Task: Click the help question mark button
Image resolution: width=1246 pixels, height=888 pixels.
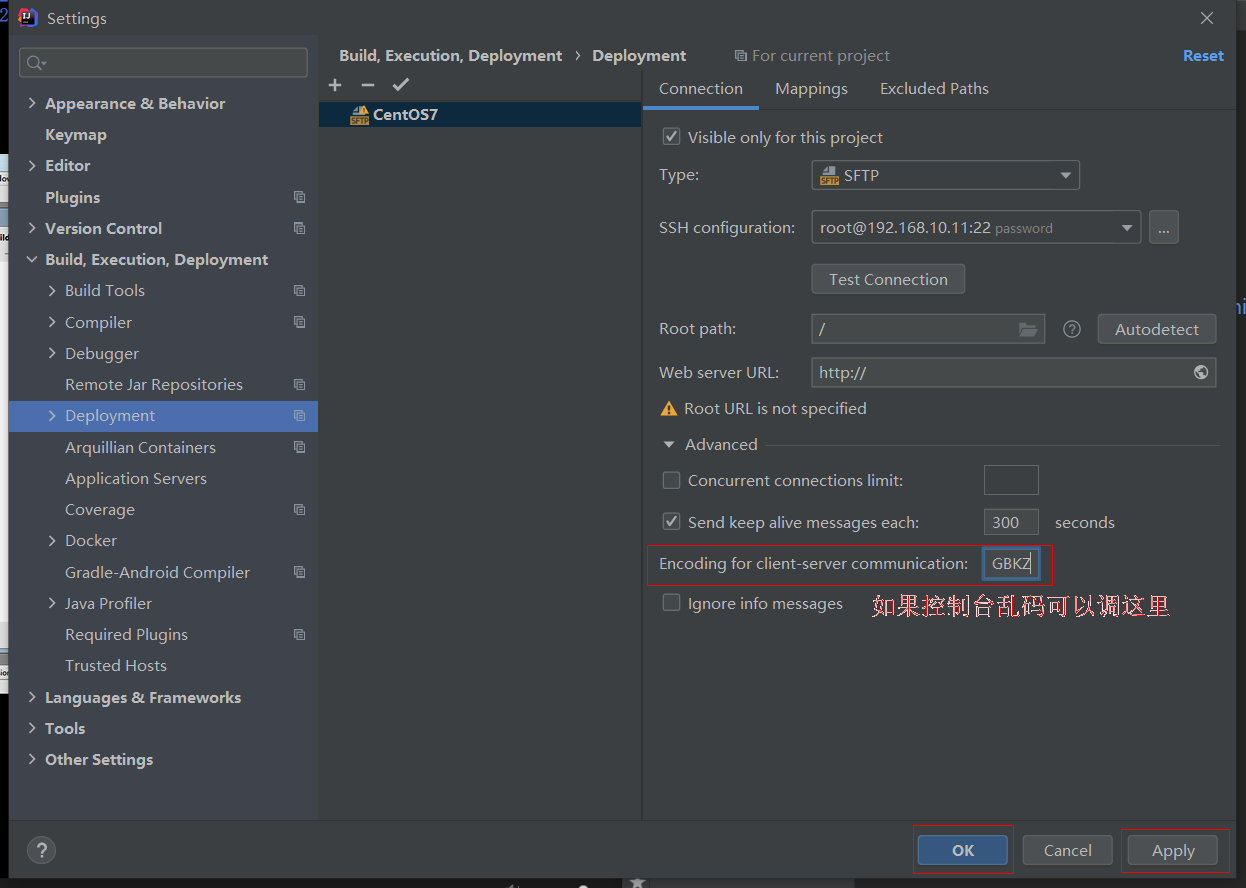Action: coord(41,851)
